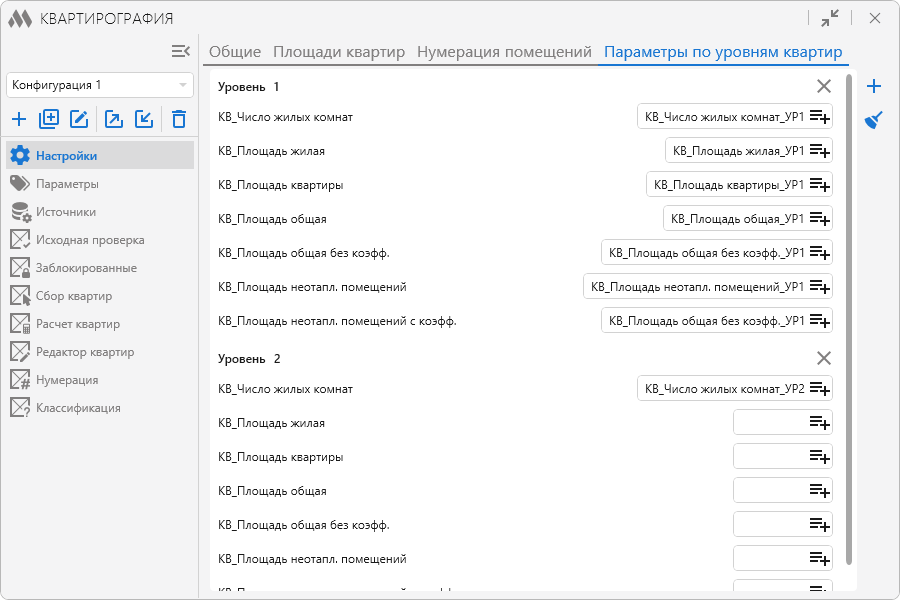Open Параметры in the sidebar
Screen dimensions: 900x600
tap(67, 184)
